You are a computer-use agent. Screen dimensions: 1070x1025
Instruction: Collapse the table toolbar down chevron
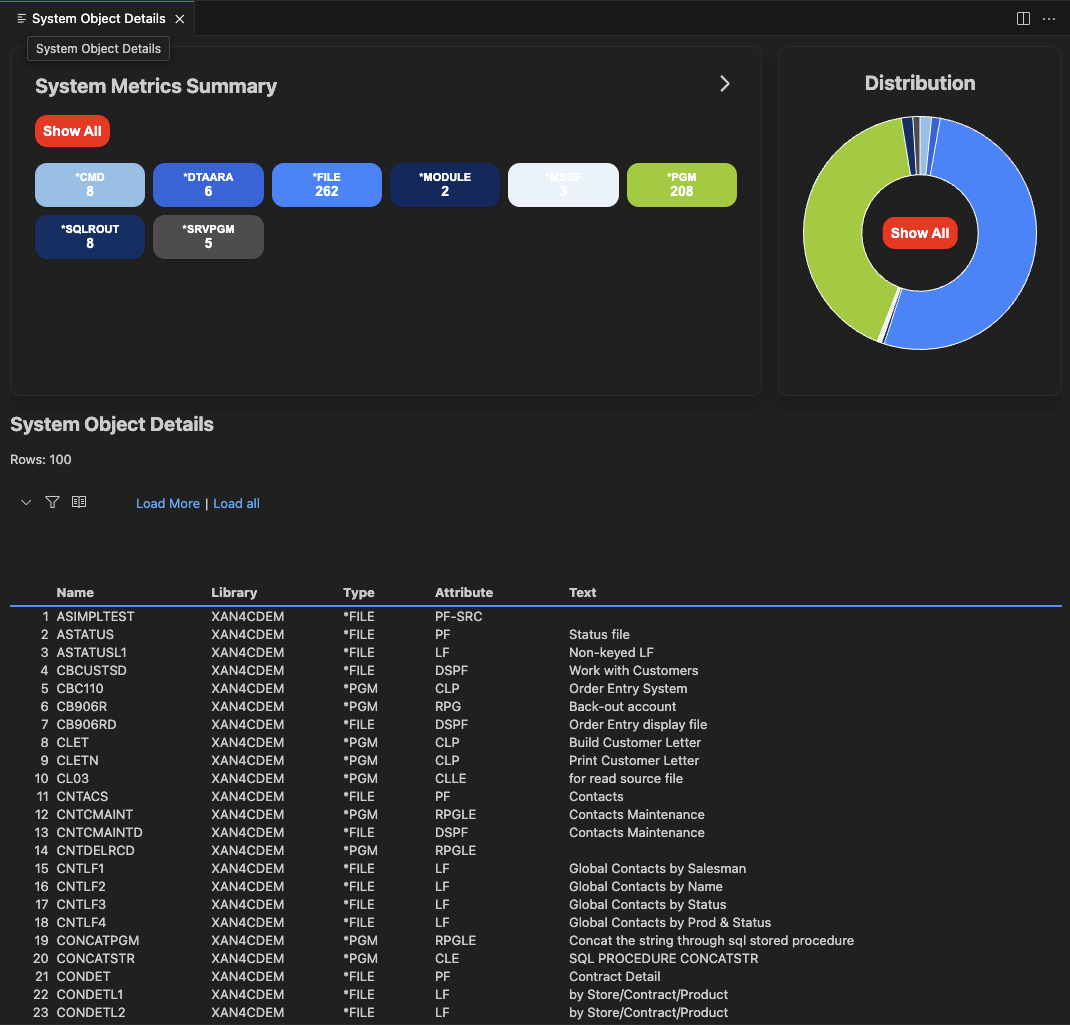click(26, 502)
